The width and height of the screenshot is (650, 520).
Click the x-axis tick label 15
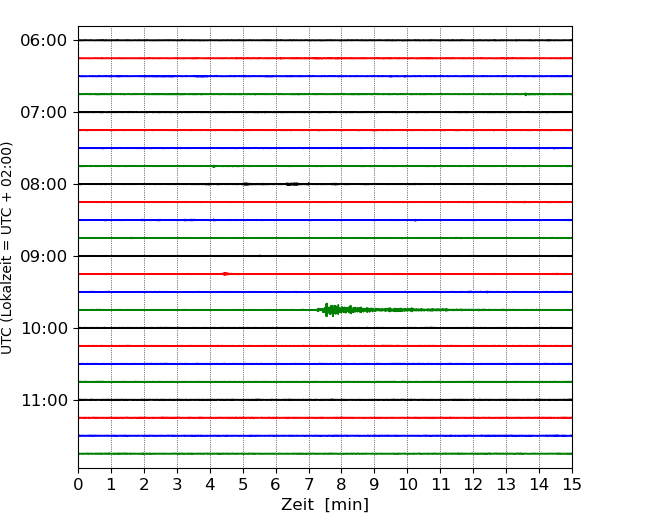[572, 484]
